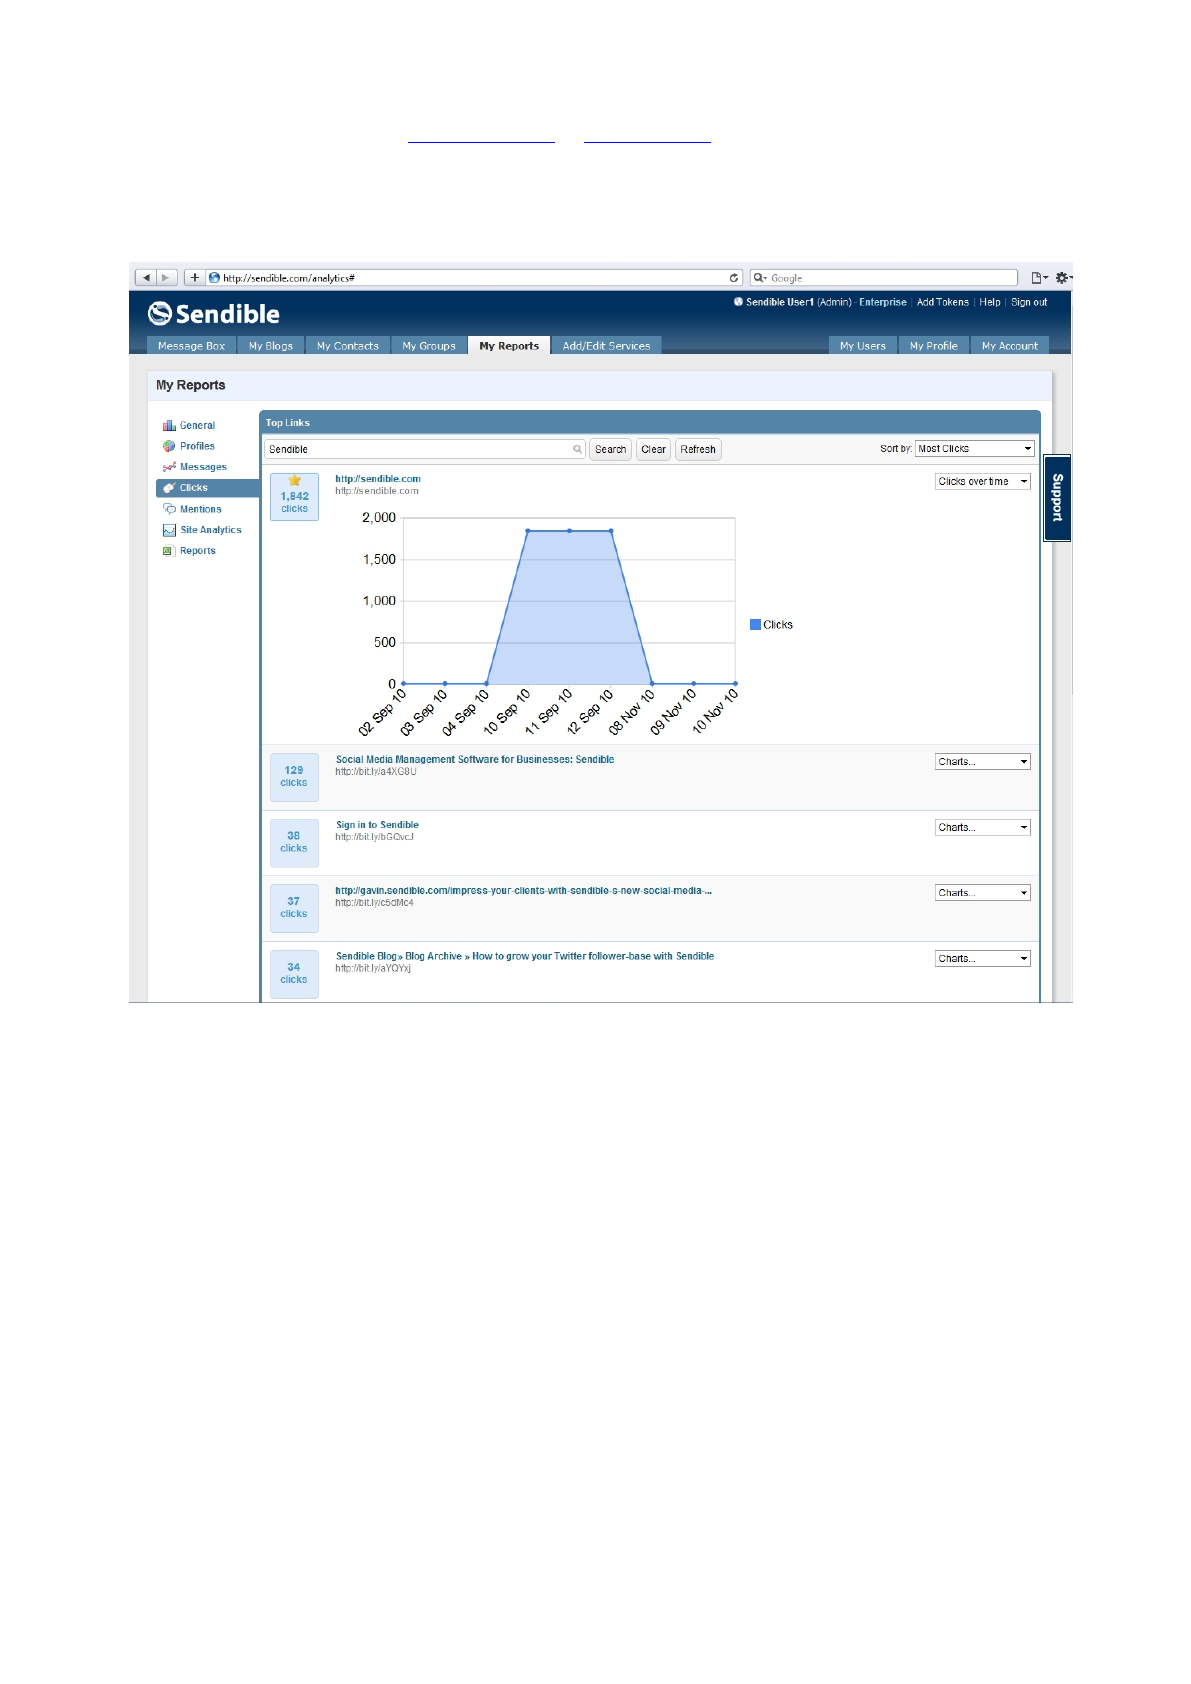1191x1684 pixels.
Task: Click the blue Clicks legend swatch
Action: point(755,625)
